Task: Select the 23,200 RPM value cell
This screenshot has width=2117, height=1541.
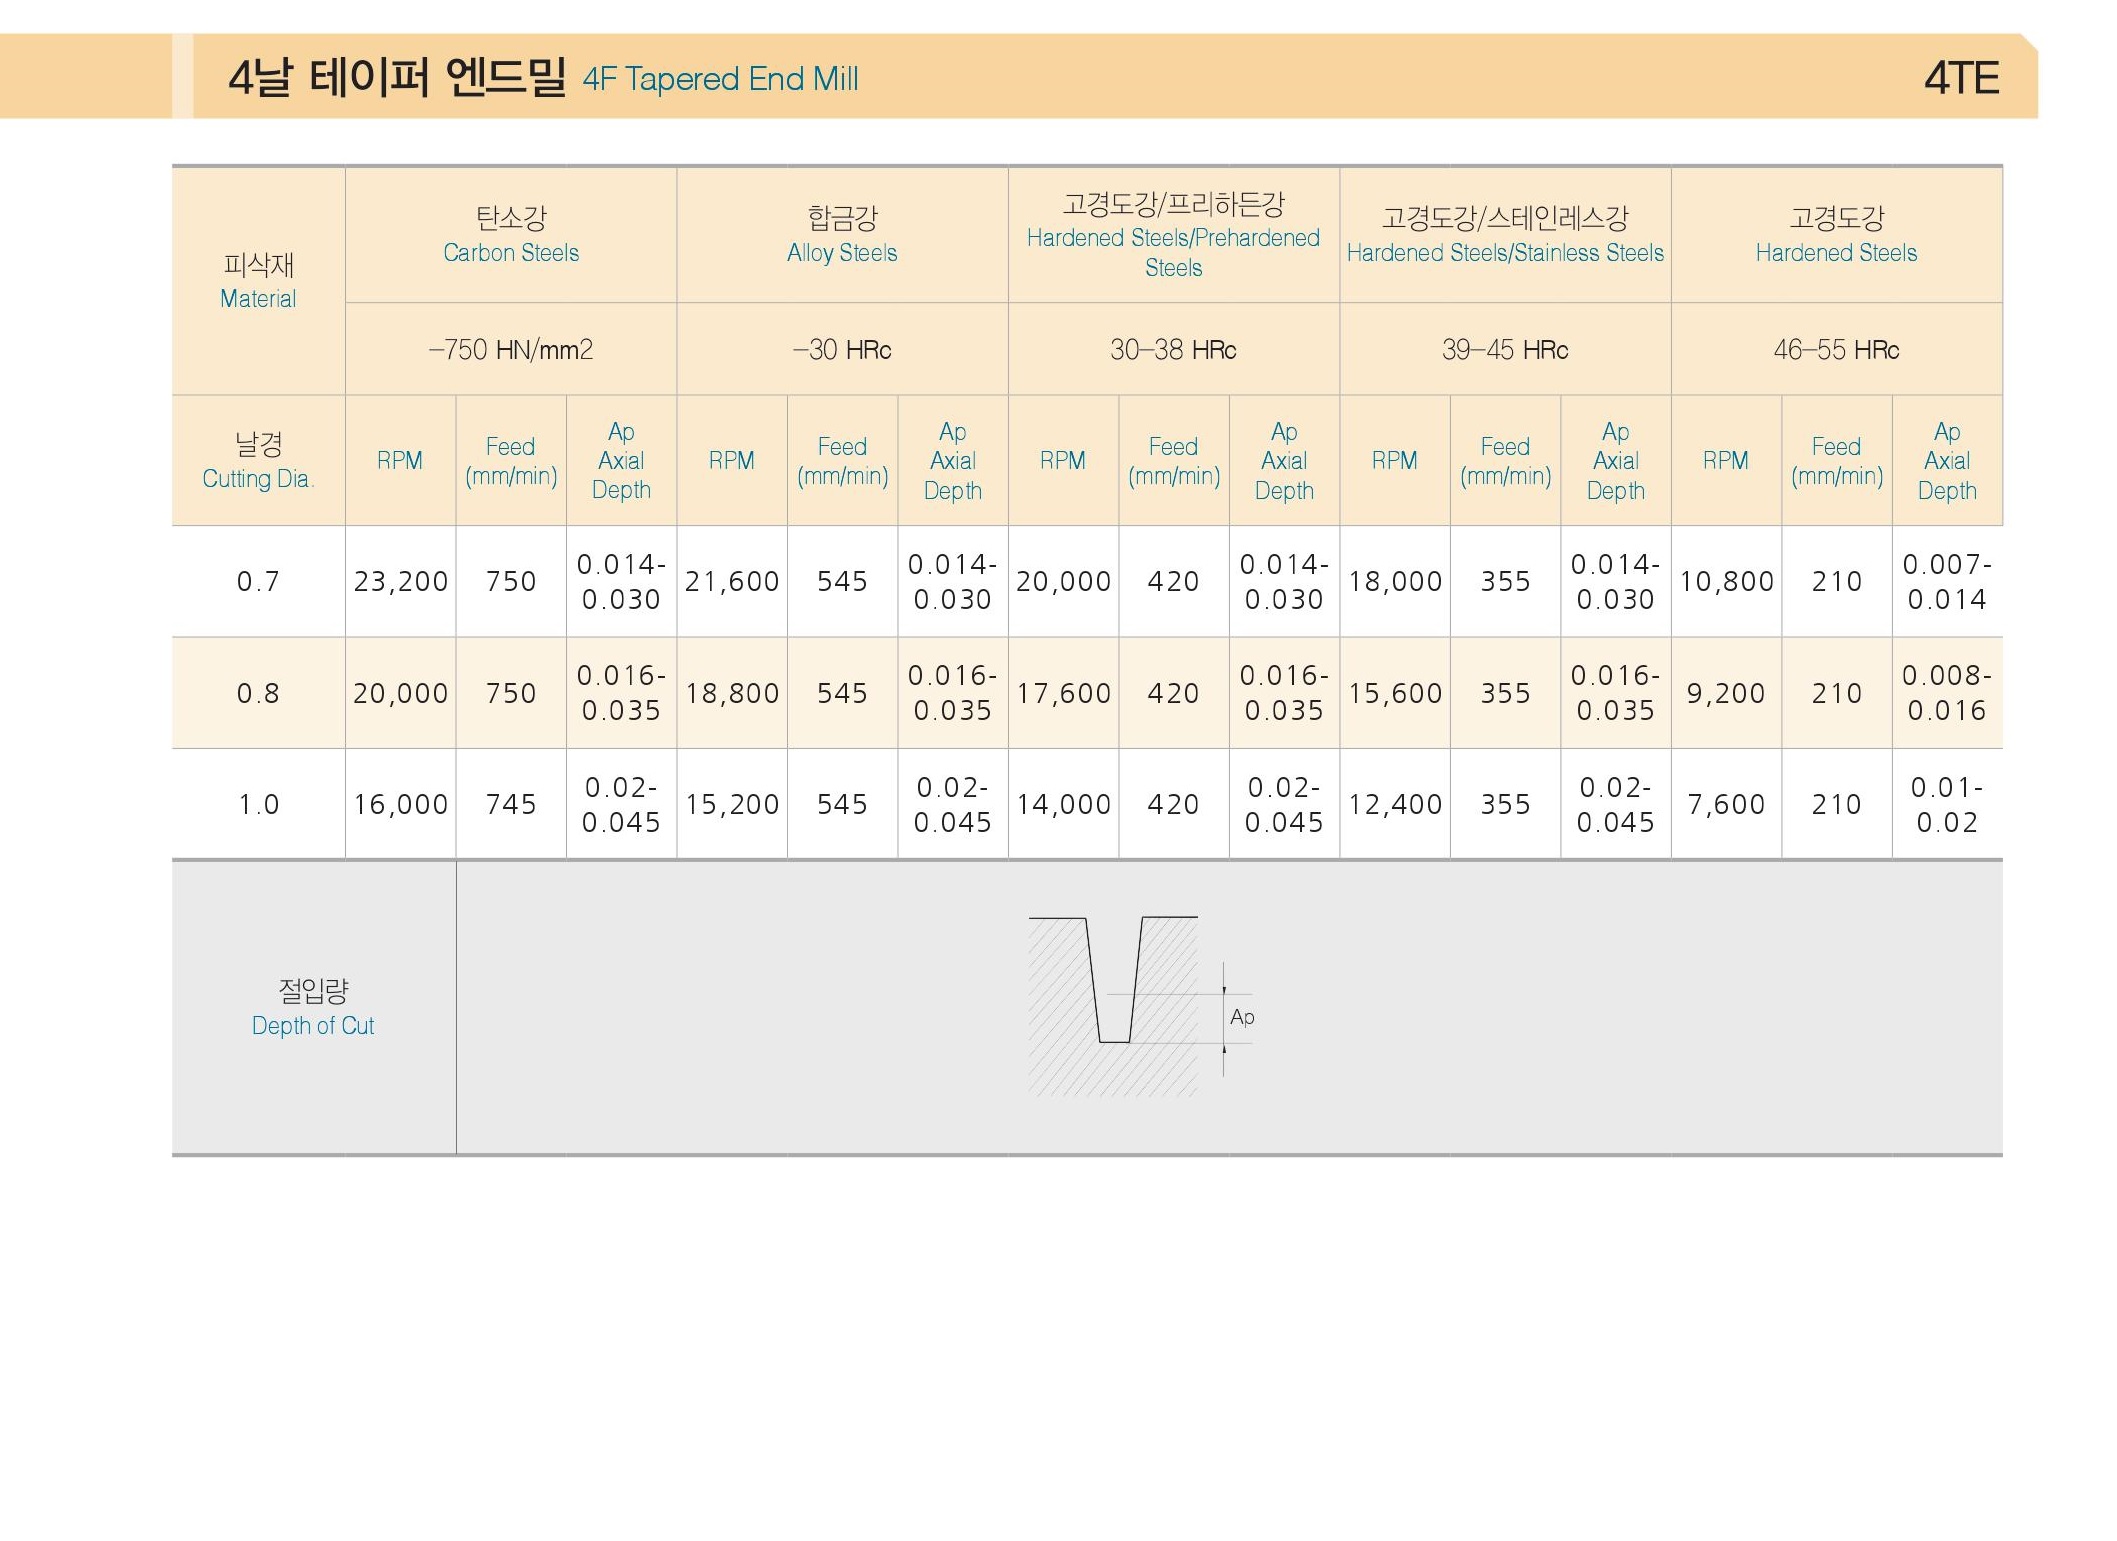Action: point(400,581)
